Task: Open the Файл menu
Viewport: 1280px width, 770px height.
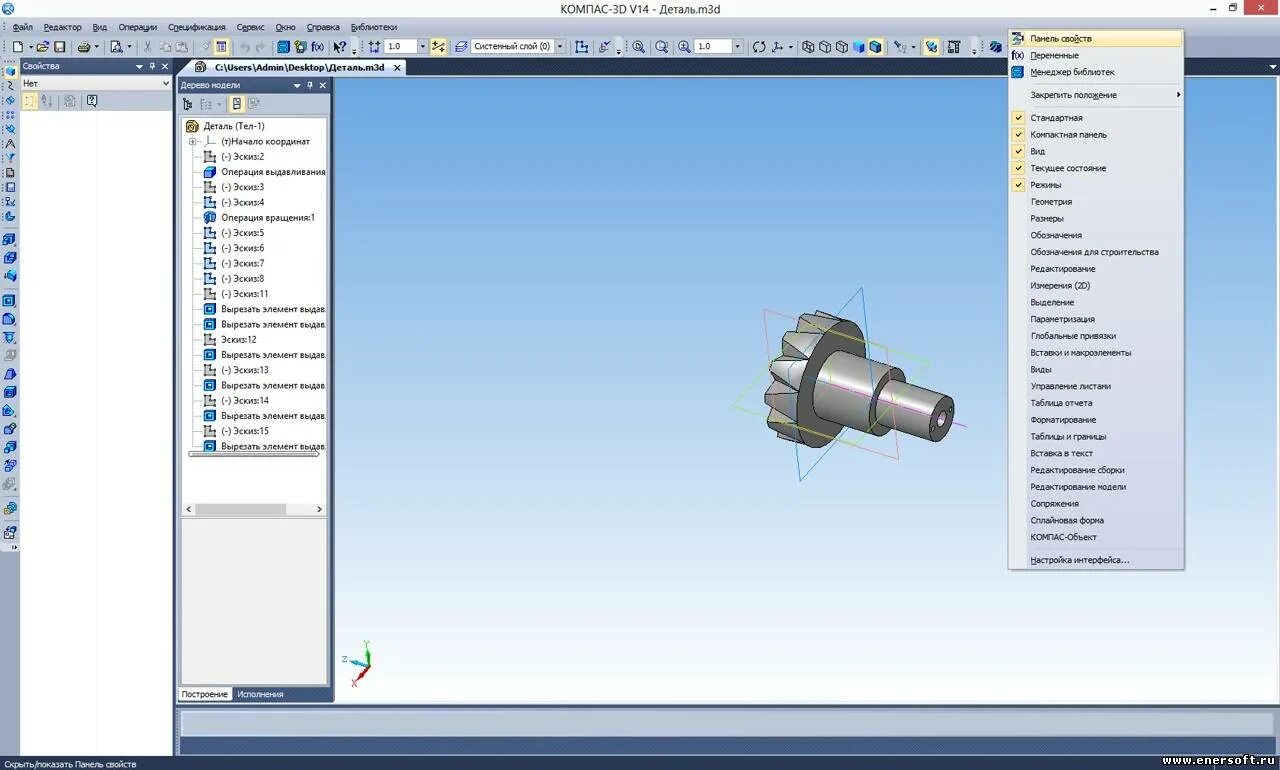Action: (x=22, y=27)
